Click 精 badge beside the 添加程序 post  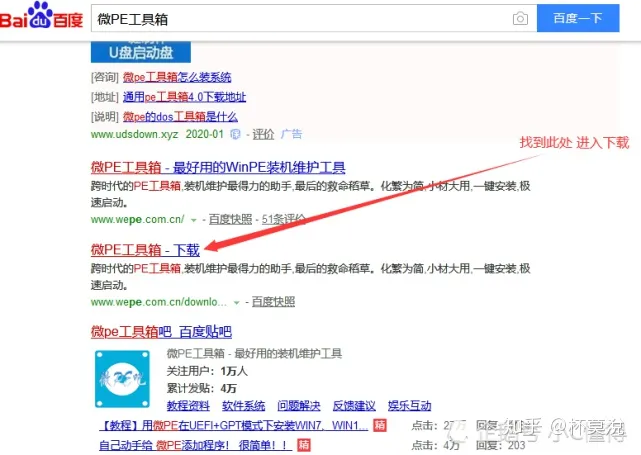coord(304,445)
